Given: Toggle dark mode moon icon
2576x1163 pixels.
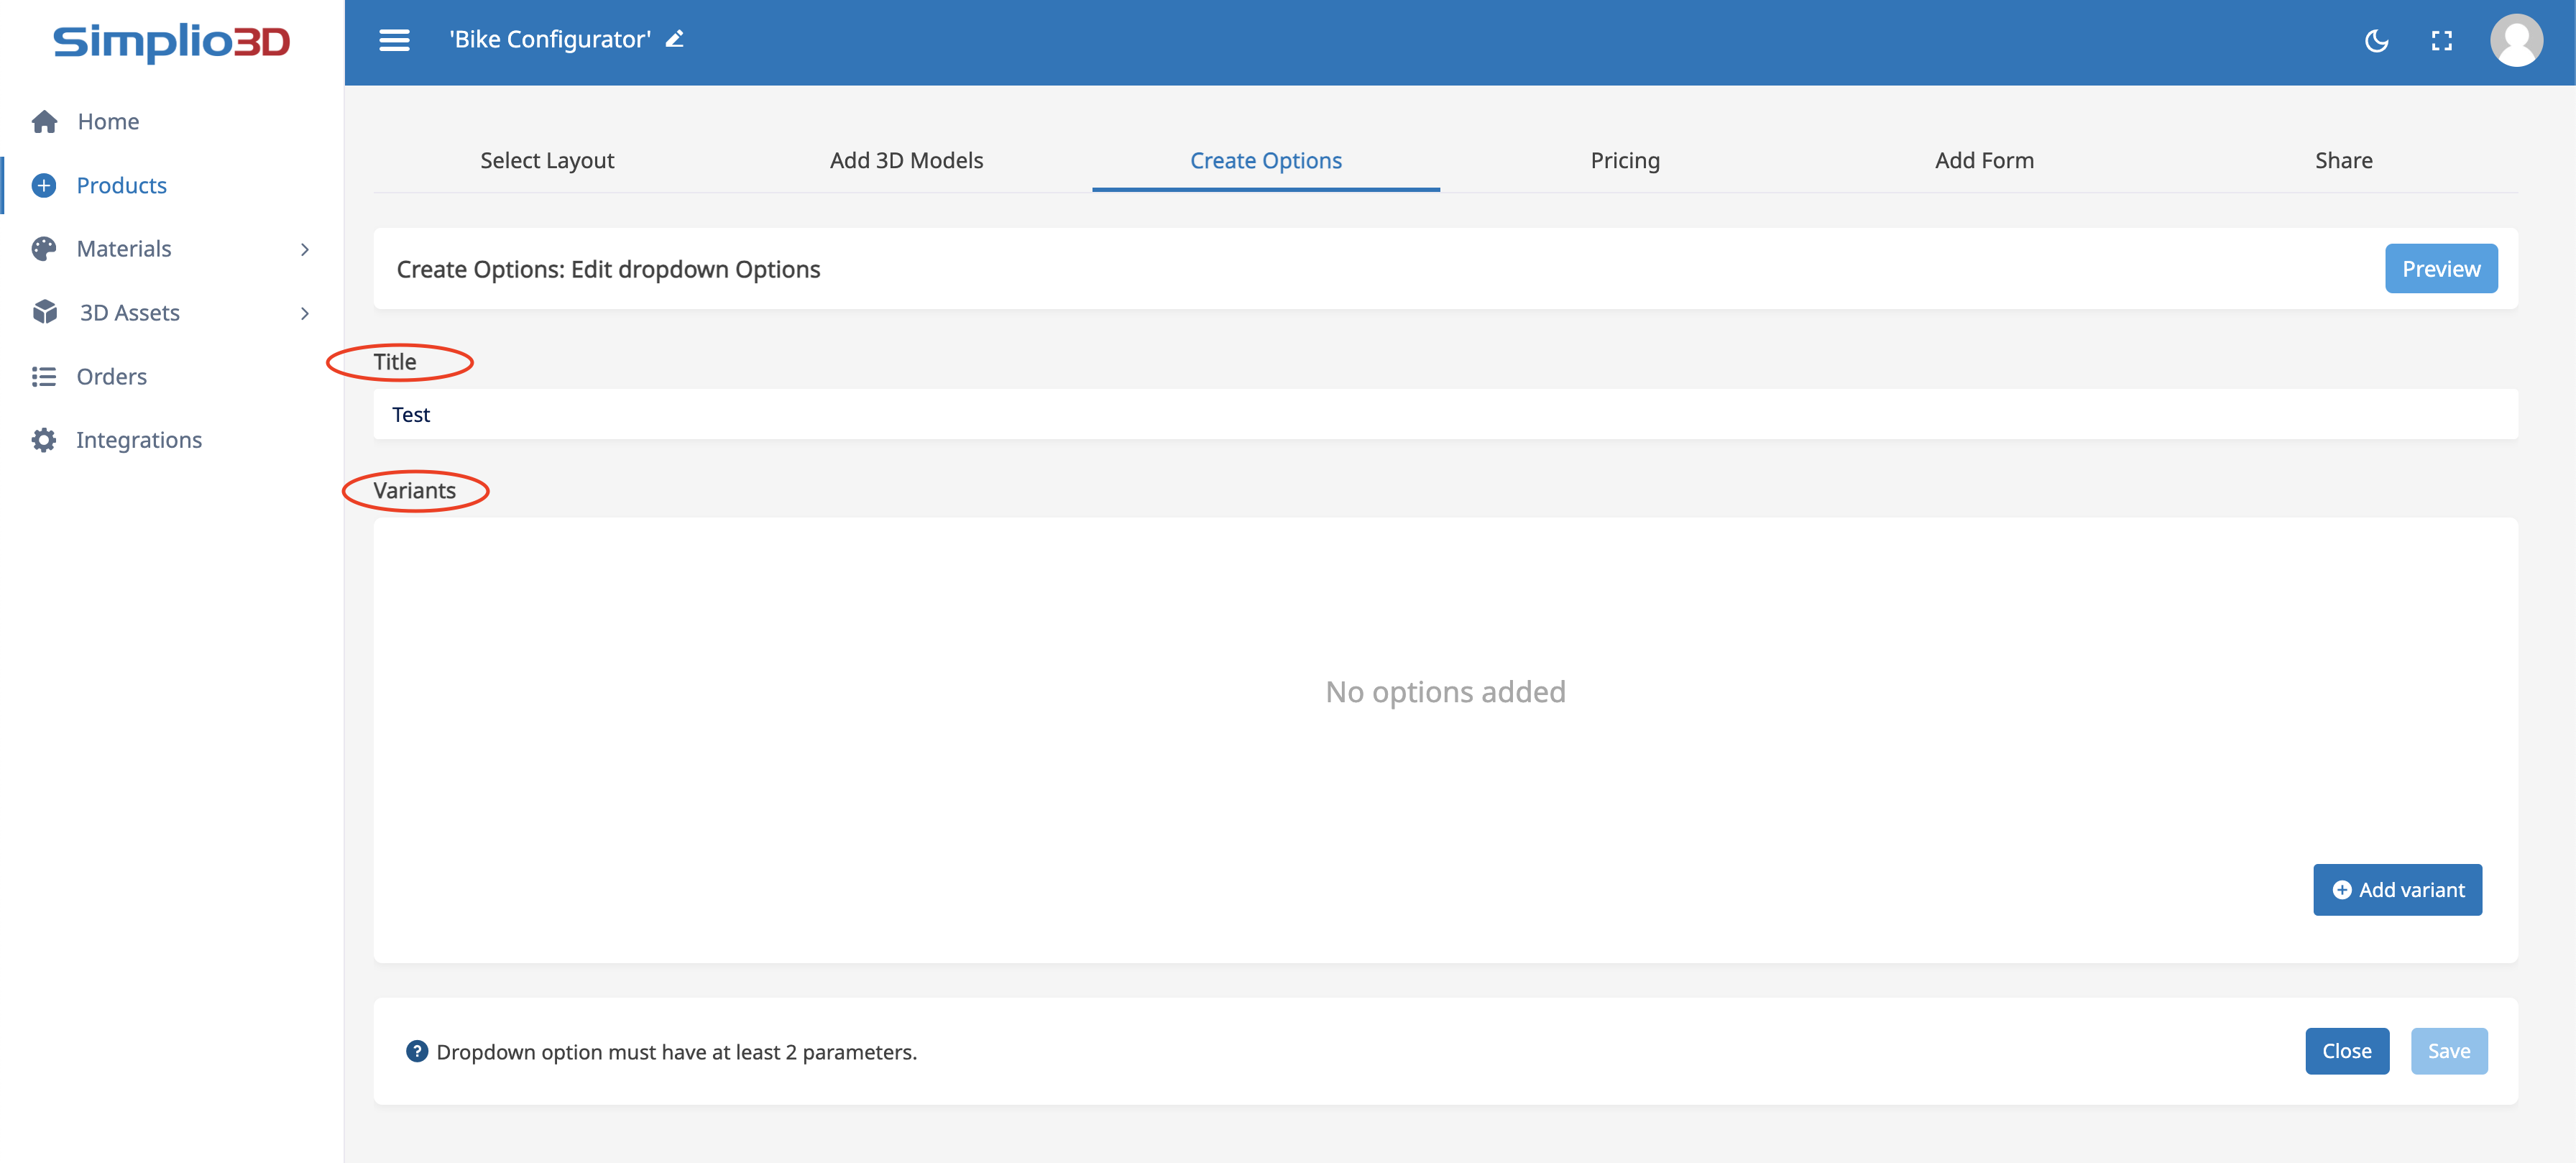Looking at the screenshot, I should (2376, 41).
